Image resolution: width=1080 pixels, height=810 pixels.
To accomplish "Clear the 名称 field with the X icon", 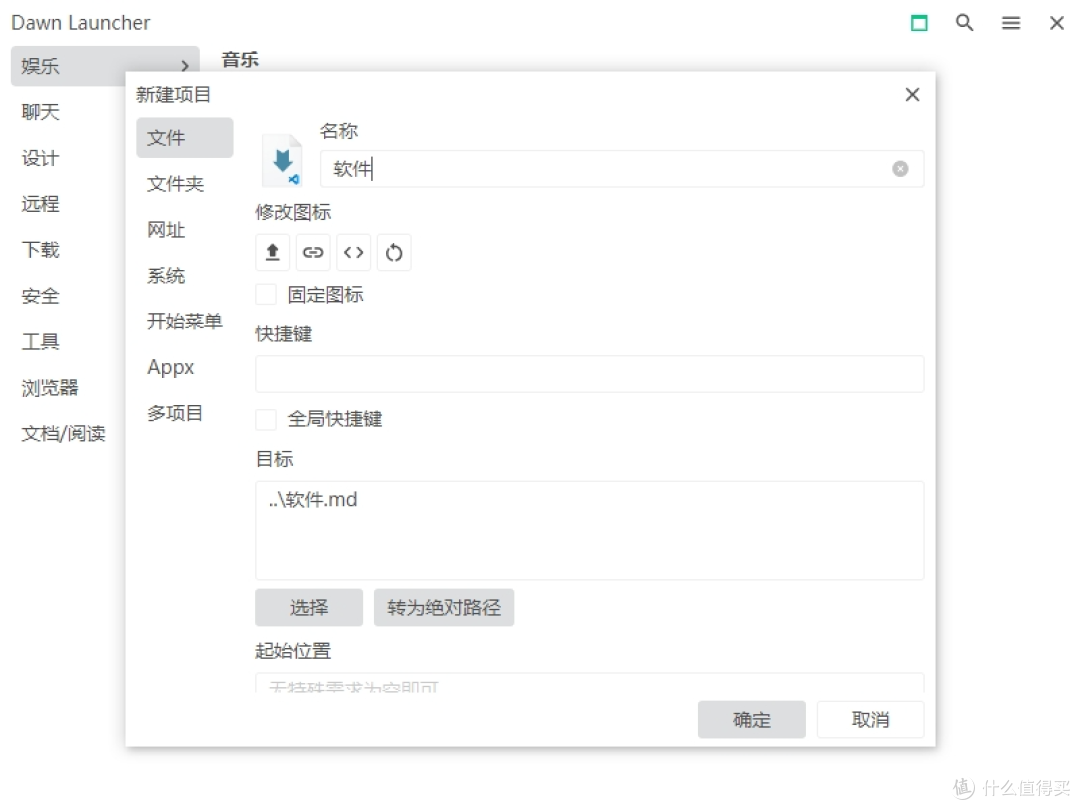I will (899, 169).
